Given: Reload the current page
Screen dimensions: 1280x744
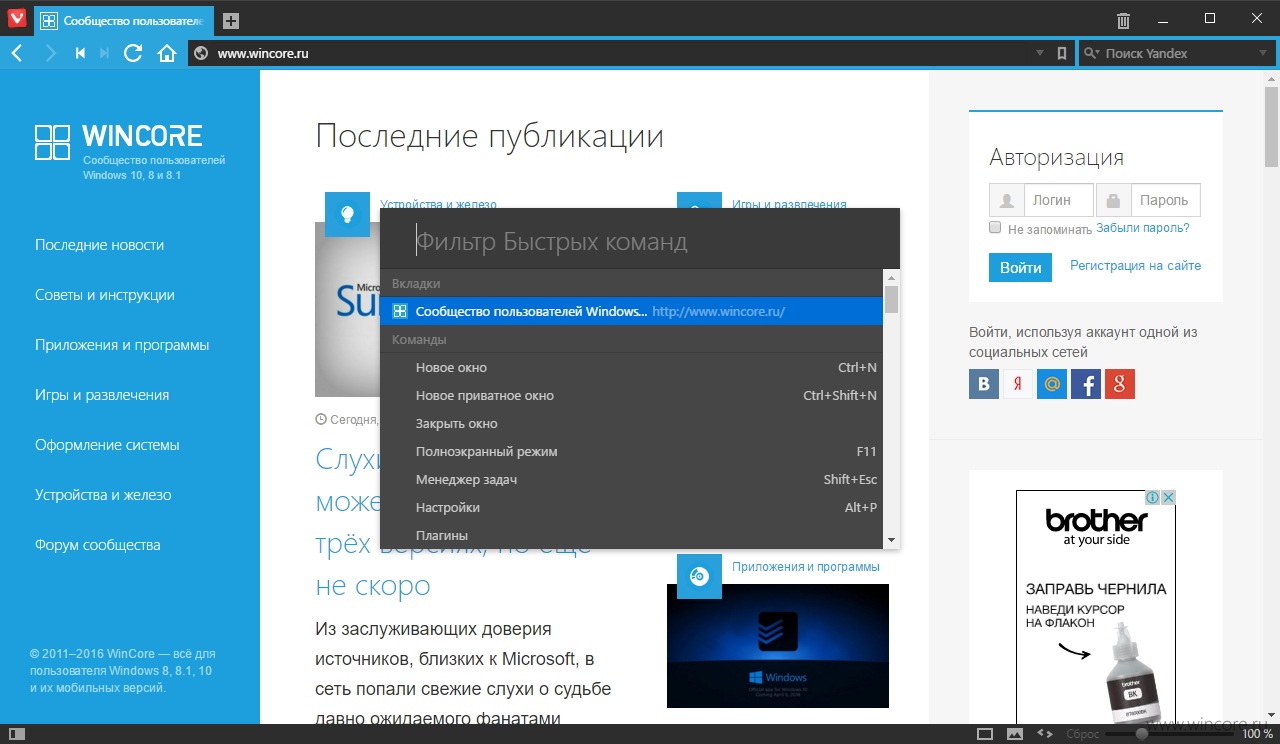Looking at the screenshot, I should coord(133,54).
